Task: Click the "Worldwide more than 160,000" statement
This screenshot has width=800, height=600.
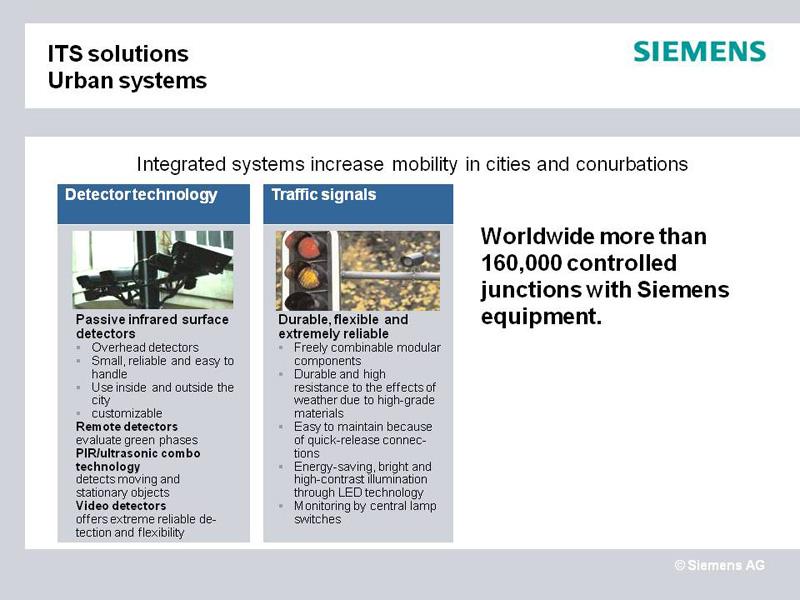Action: point(605,276)
